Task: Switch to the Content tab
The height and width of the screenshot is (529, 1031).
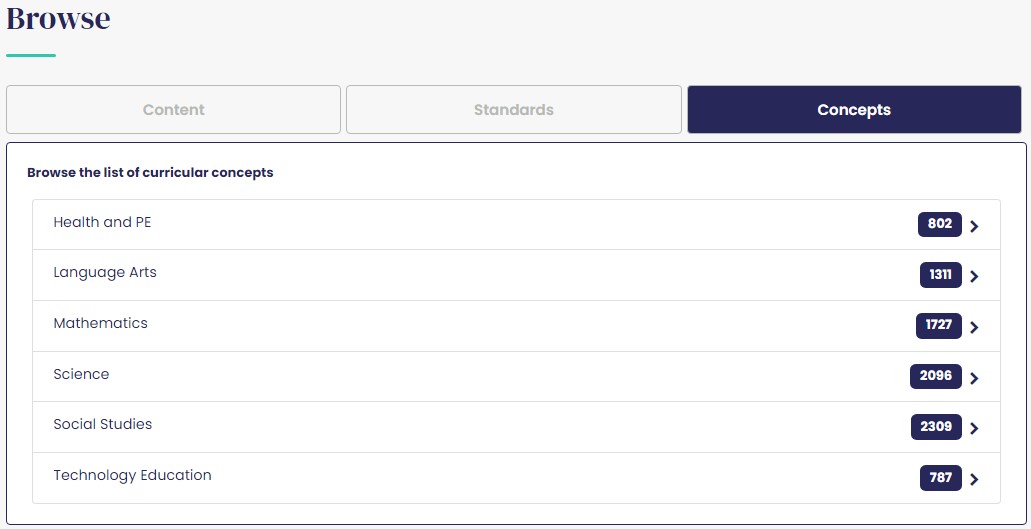Action: [173, 110]
